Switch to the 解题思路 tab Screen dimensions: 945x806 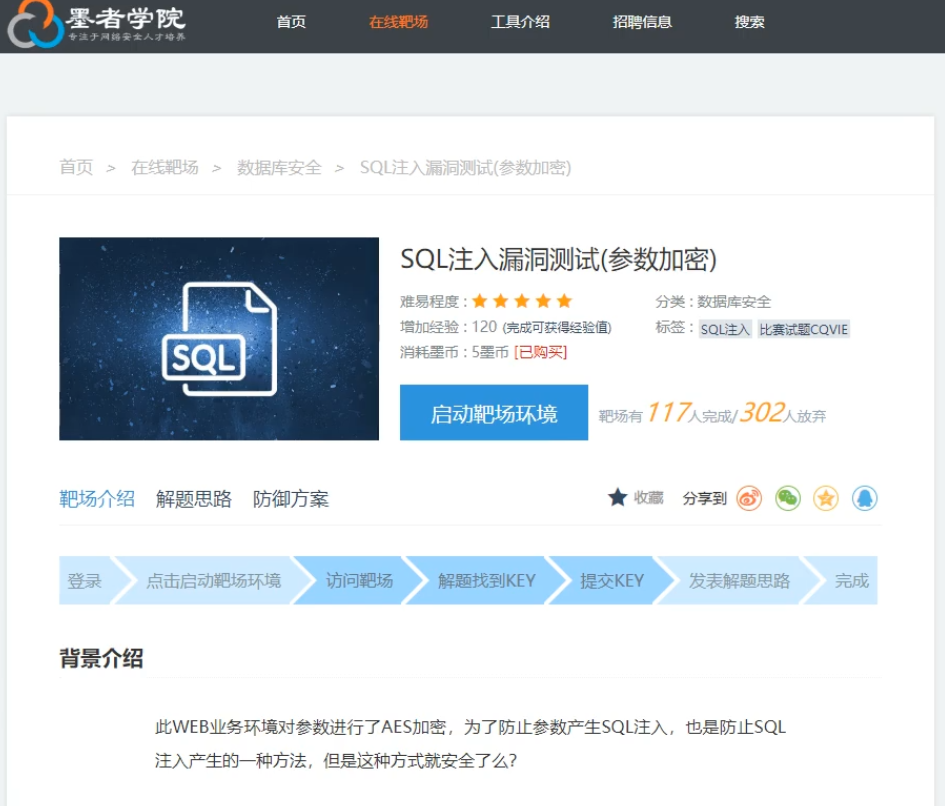pyautogui.click(x=193, y=499)
